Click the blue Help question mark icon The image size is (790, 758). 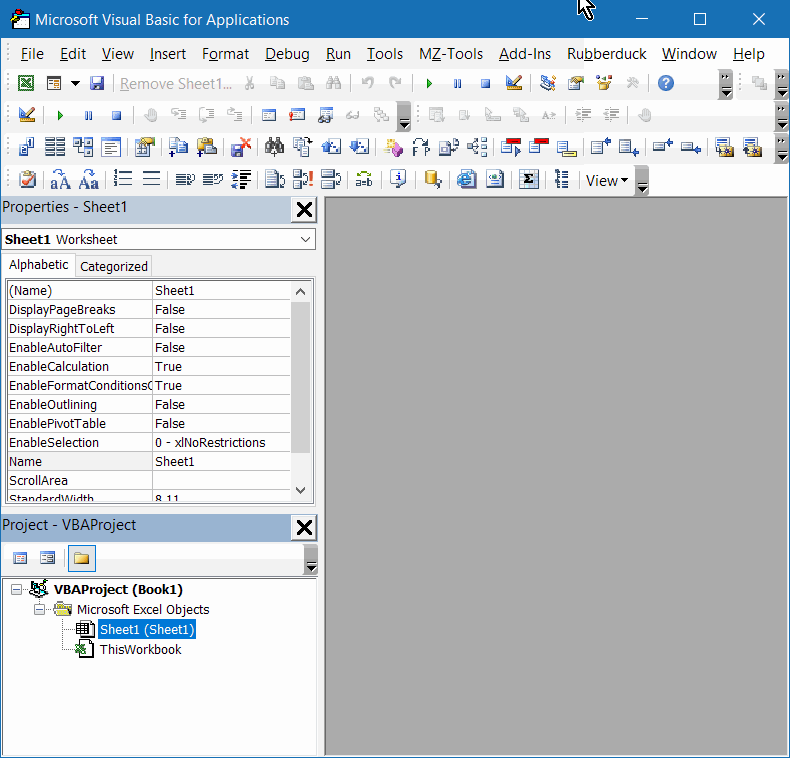pyautogui.click(x=666, y=83)
